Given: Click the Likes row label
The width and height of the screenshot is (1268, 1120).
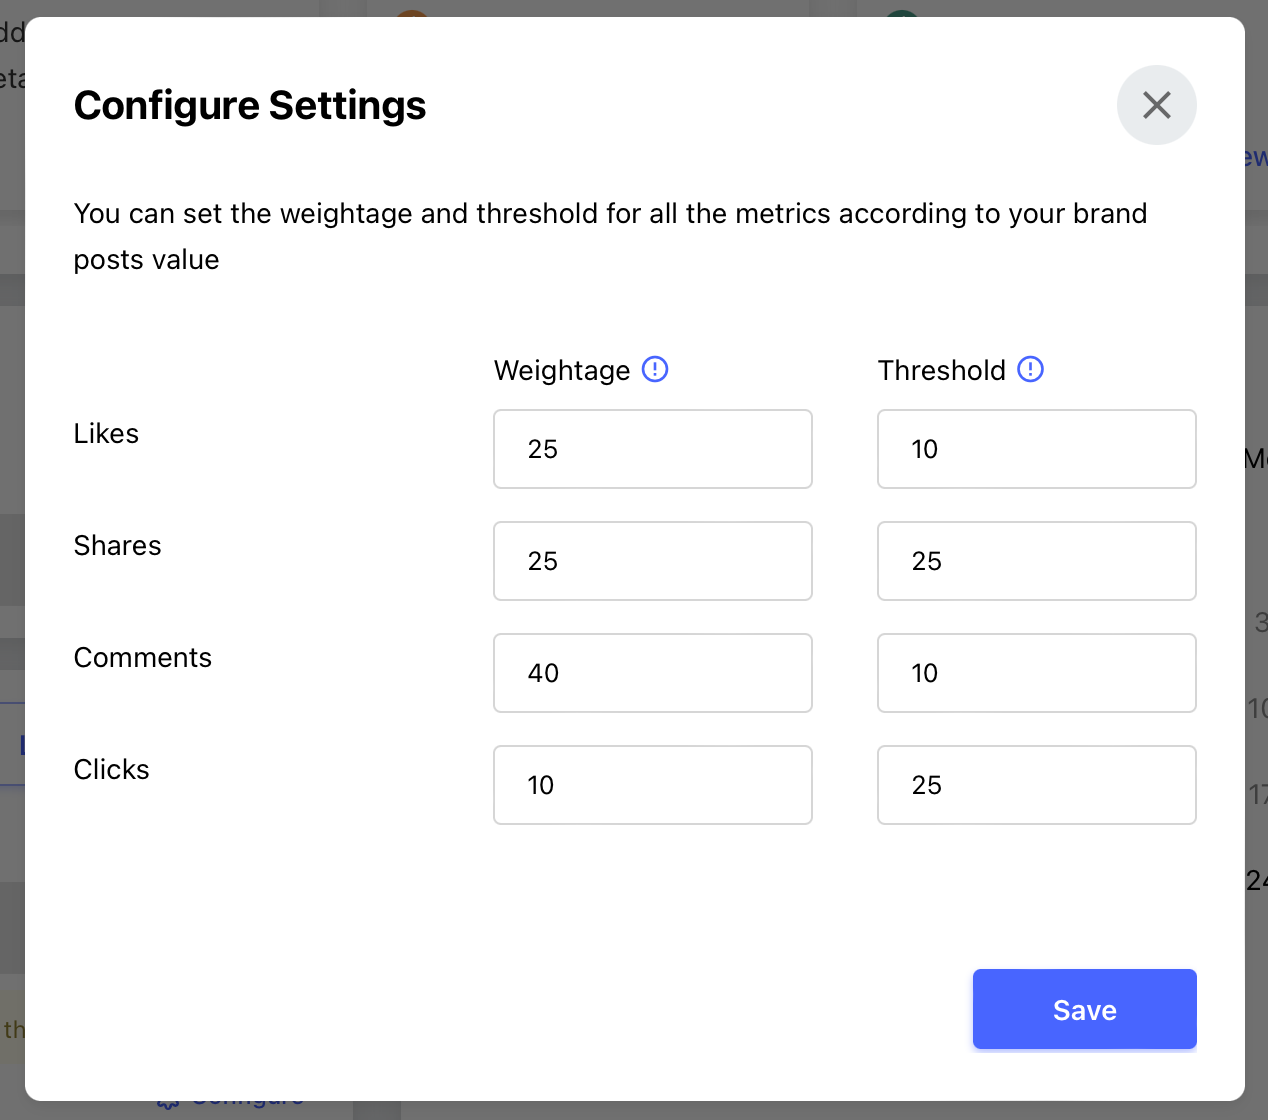Looking at the screenshot, I should tap(106, 433).
